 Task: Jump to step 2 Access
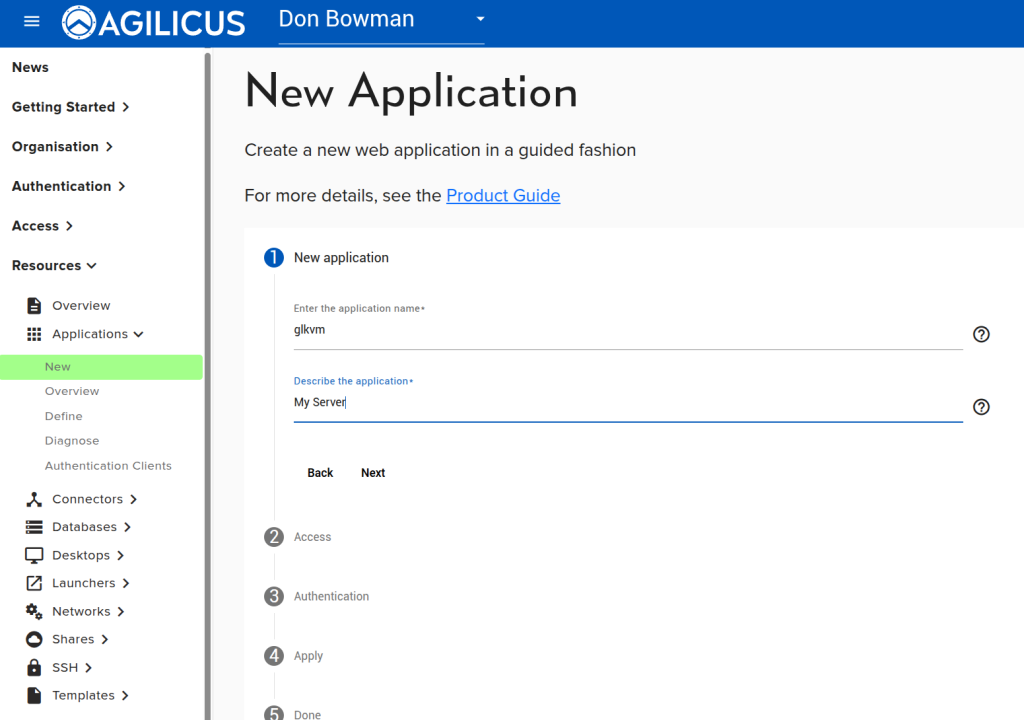(x=312, y=537)
